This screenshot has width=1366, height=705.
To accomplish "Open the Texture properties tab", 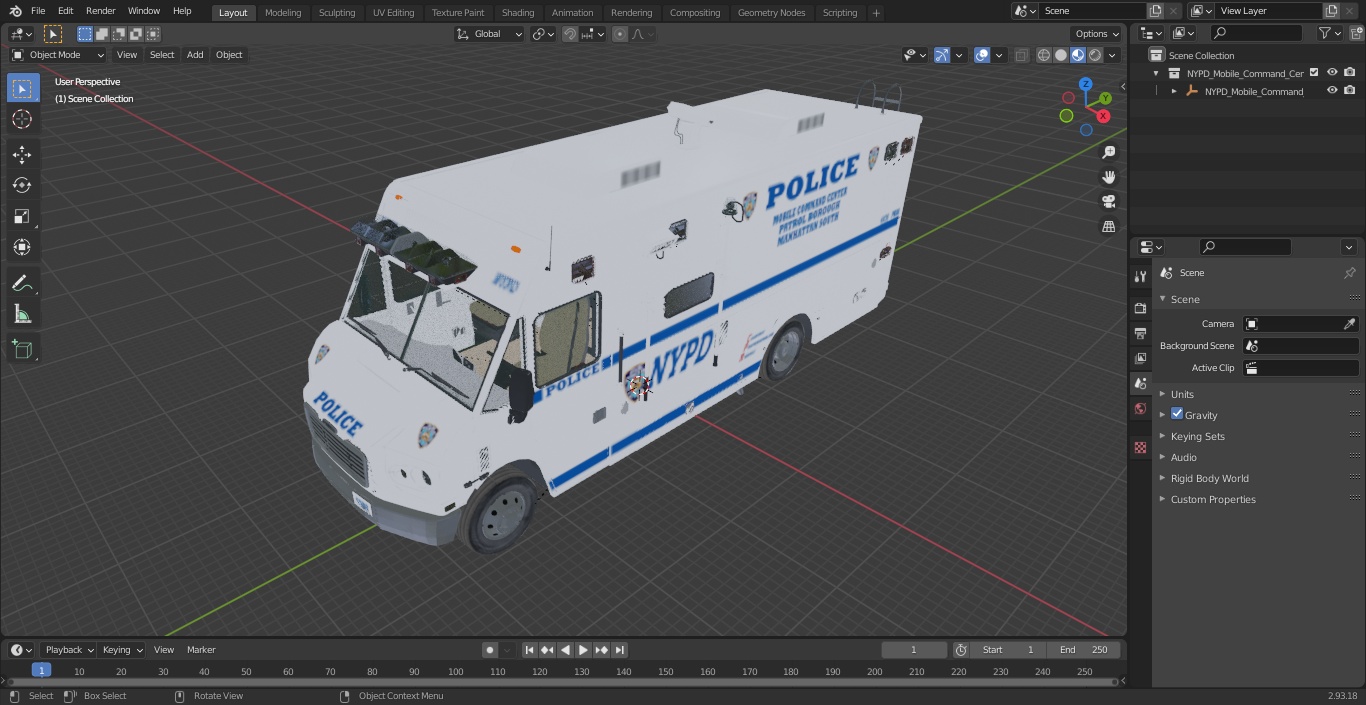I will pyautogui.click(x=1140, y=447).
